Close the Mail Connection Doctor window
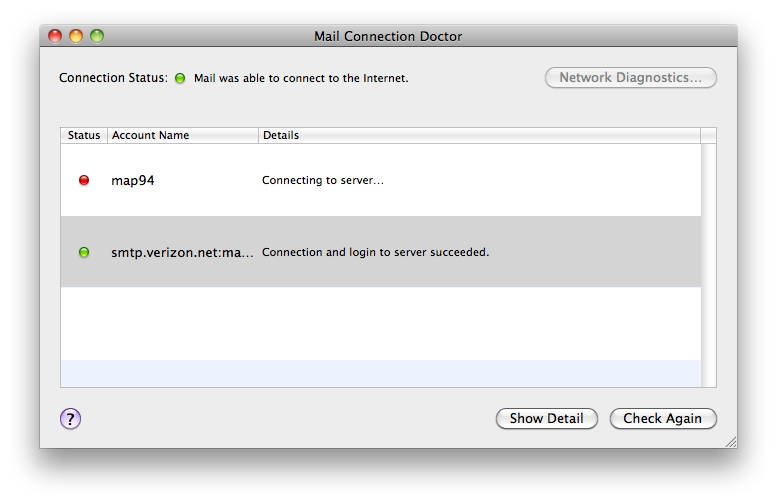777x503 pixels. 56,36
